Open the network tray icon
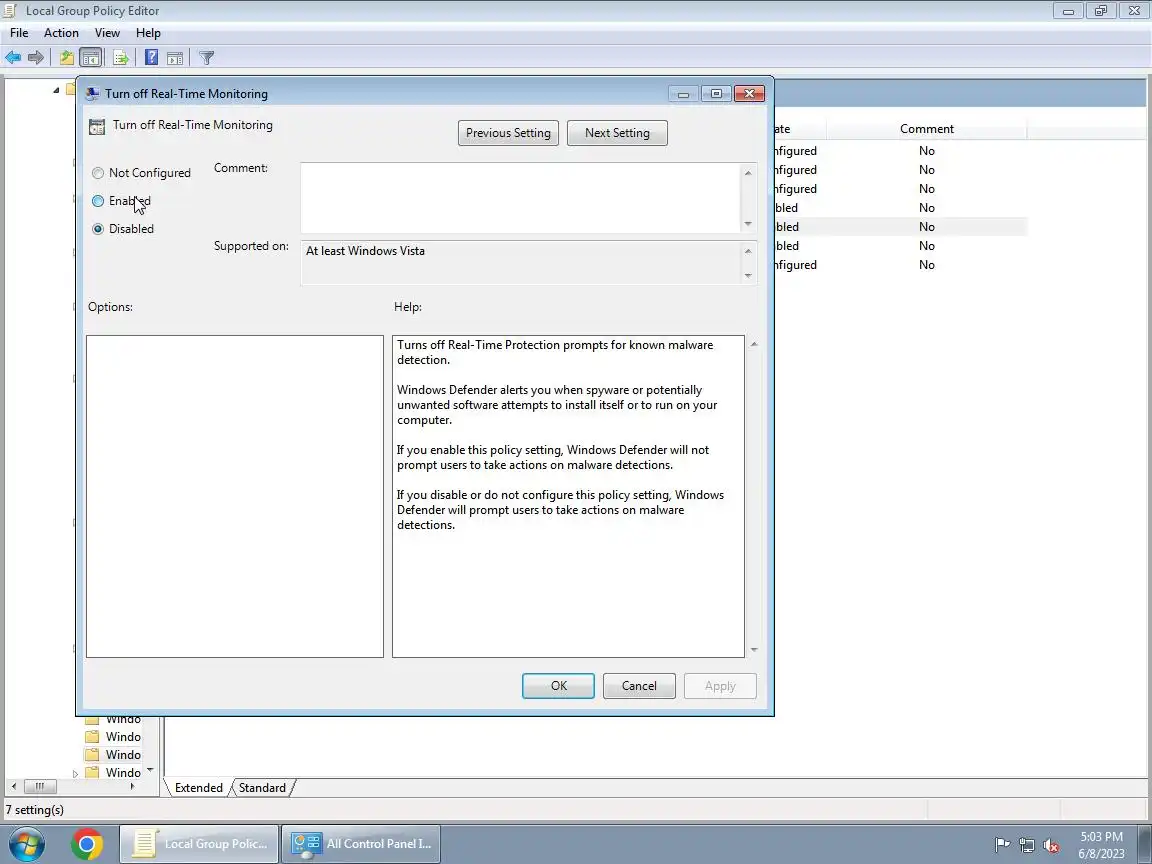The height and width of the screenshot is (864, 1152). [1027, 845]
